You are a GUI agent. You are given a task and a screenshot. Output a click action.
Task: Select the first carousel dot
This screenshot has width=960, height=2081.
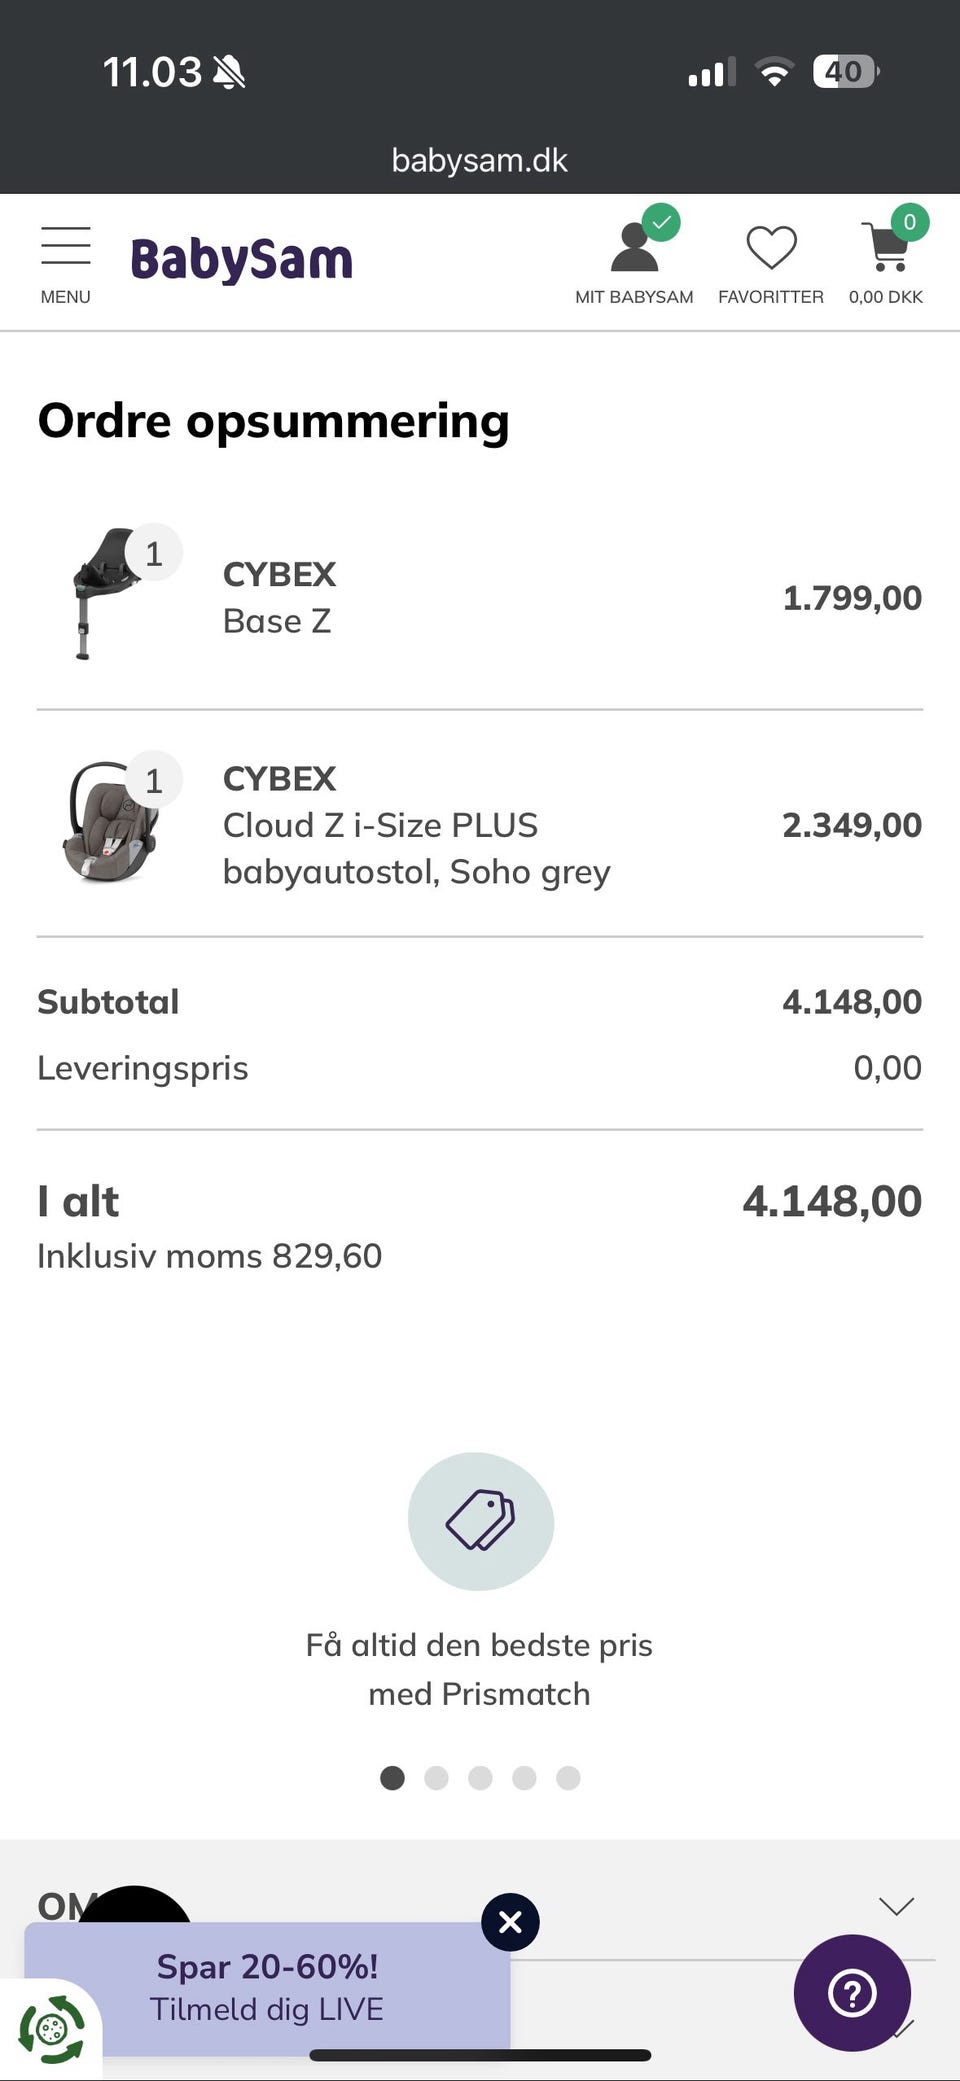(392, 1777)
